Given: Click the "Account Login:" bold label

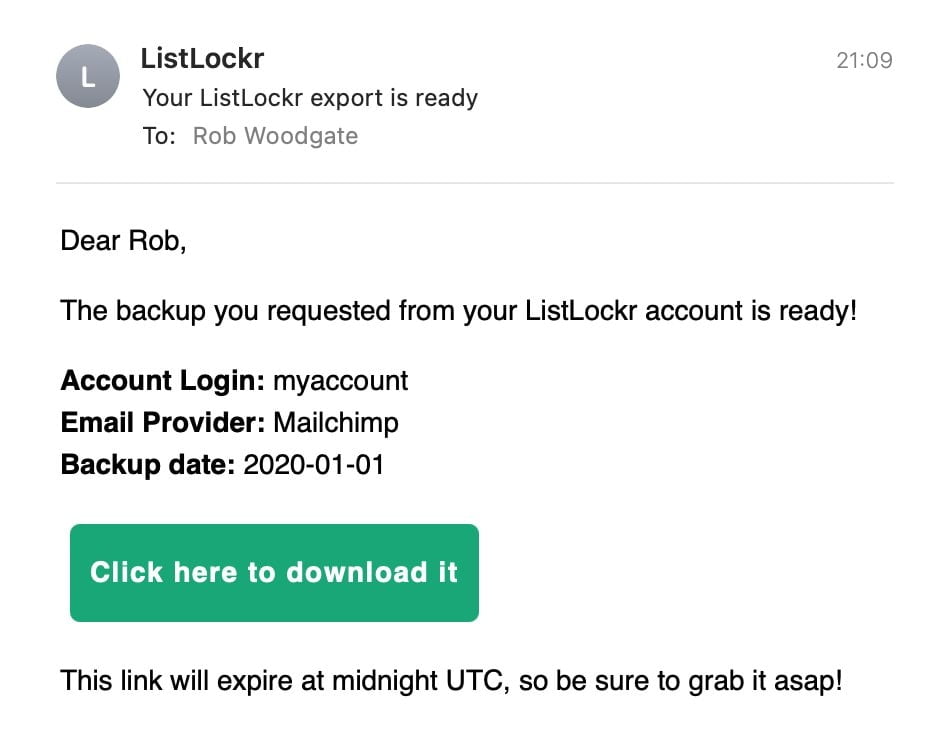Looking at the screenshot, I should pyautogui.click(x=162, y=381).
